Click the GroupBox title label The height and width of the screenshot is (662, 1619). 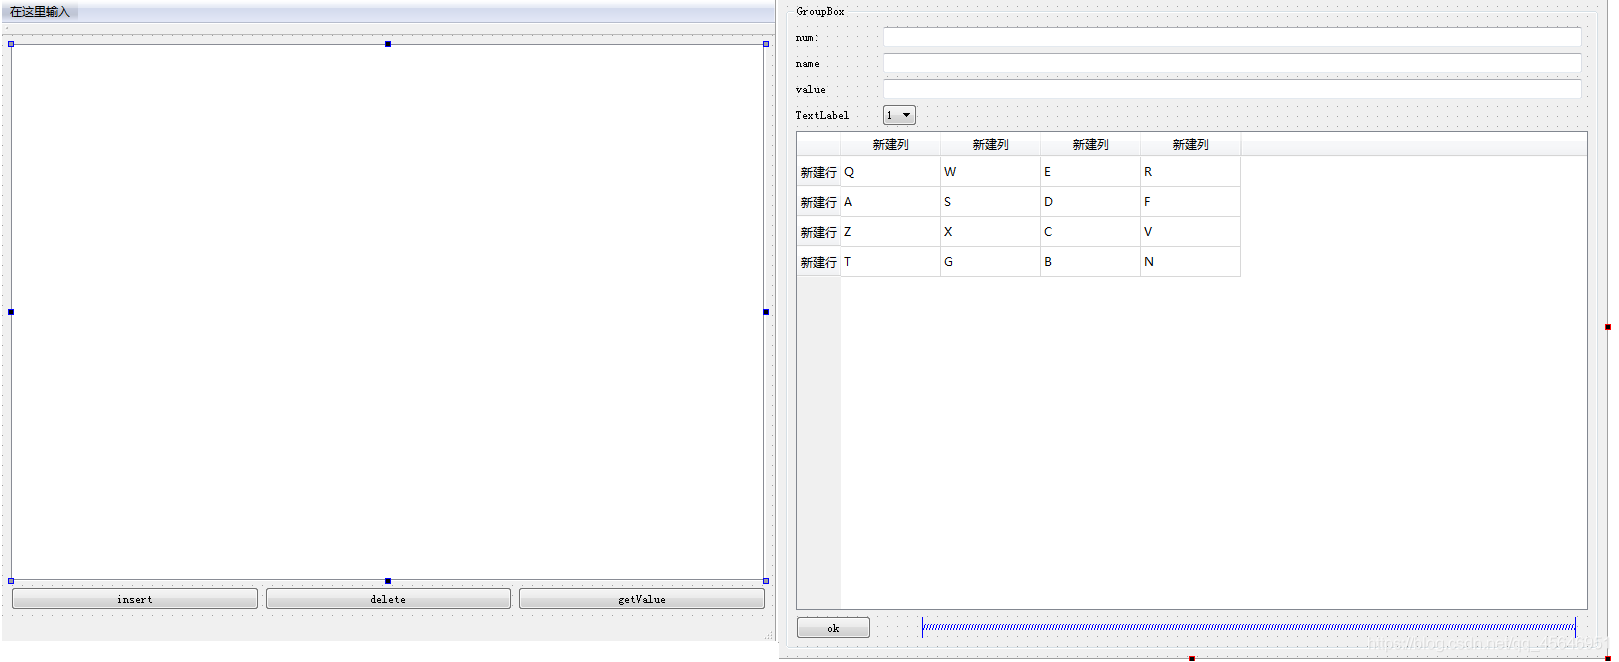[820, 11]
